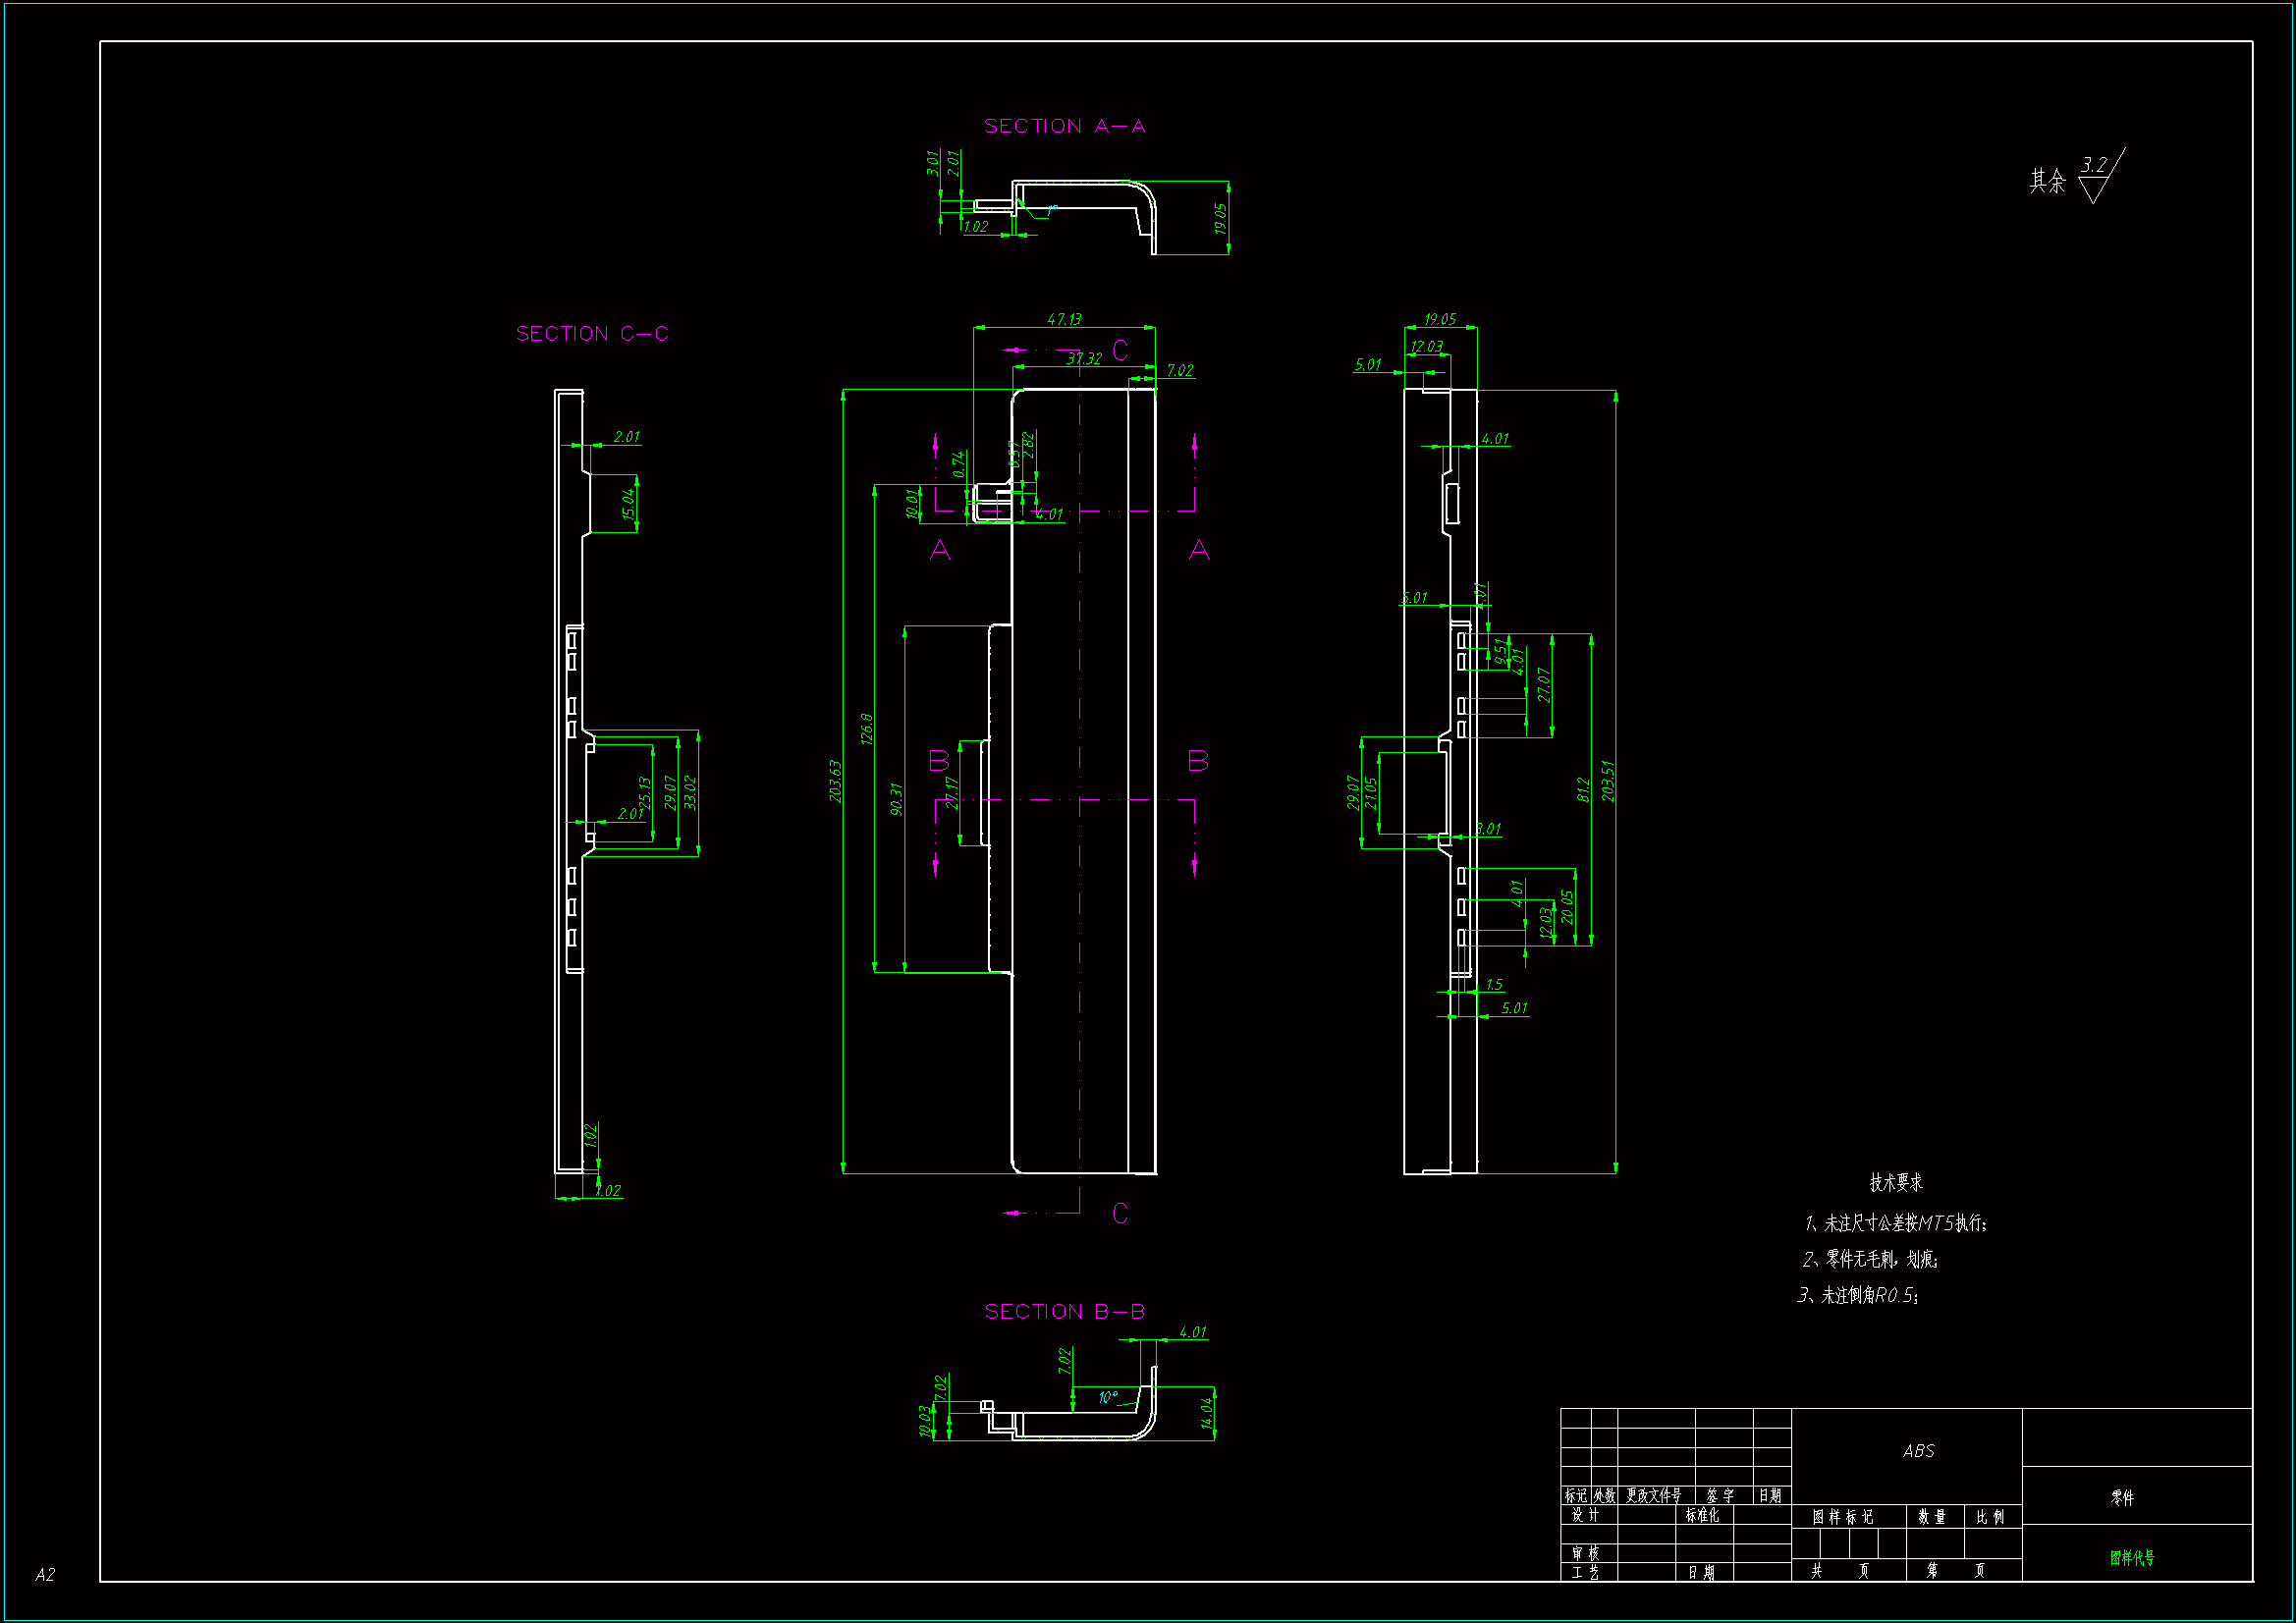Image resolution: width=2296 pixels, height=1623 pixels.
Task: Click the 203.63 overall height dimension
Action: tap(836, 781)
